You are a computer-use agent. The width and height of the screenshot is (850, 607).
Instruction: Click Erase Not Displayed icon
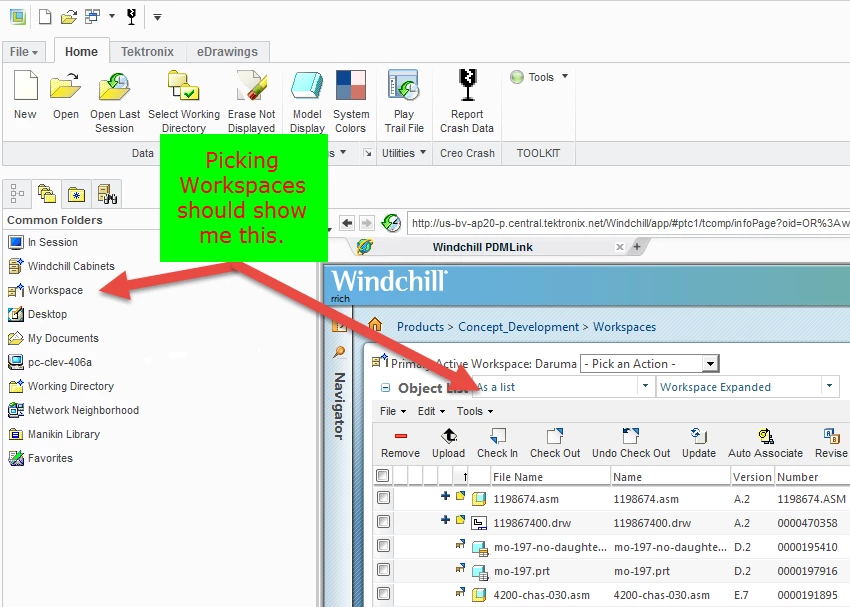click(252, 86)
